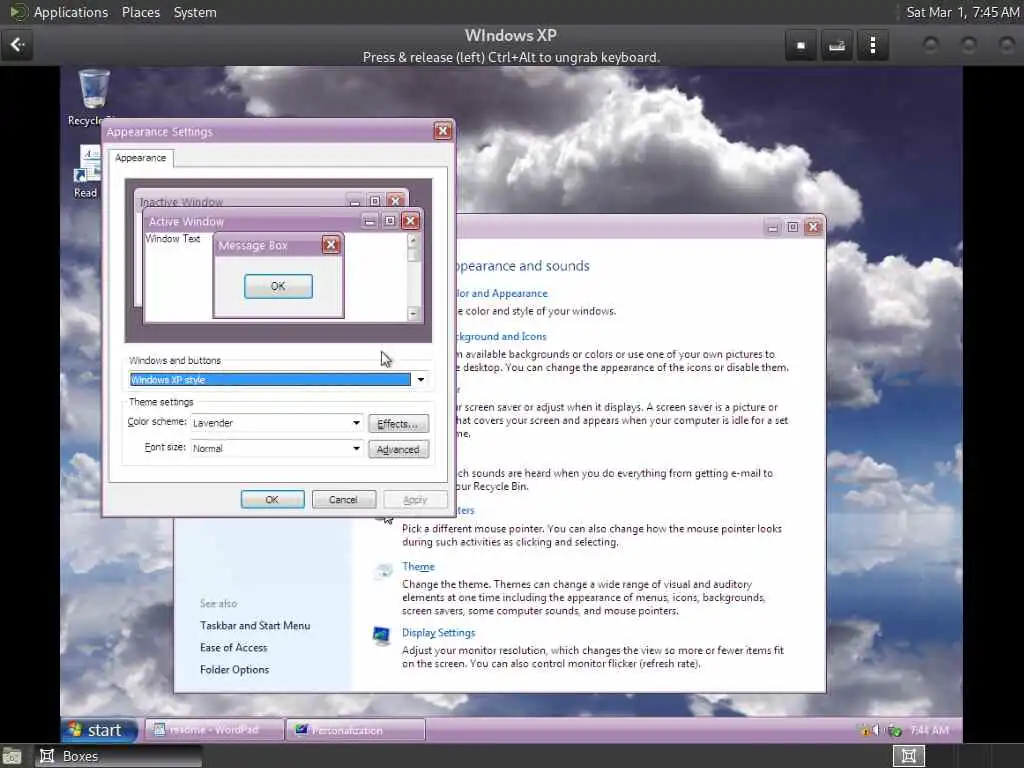Click the workspace switcher icon bottom right
1024x768 pixels.
908,756
